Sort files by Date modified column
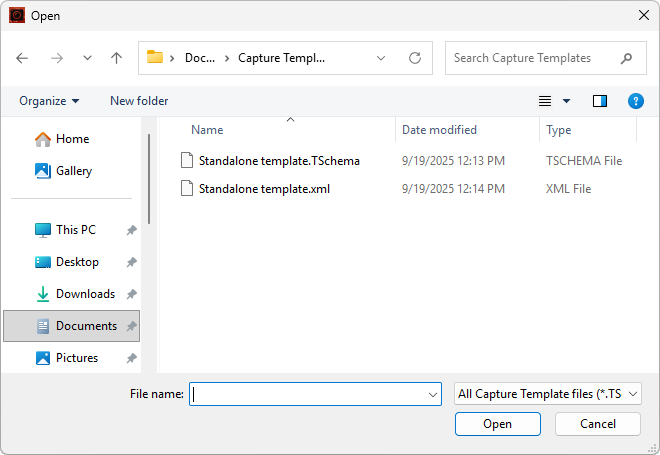Screen dimensions: 660x455 (439, 130)
